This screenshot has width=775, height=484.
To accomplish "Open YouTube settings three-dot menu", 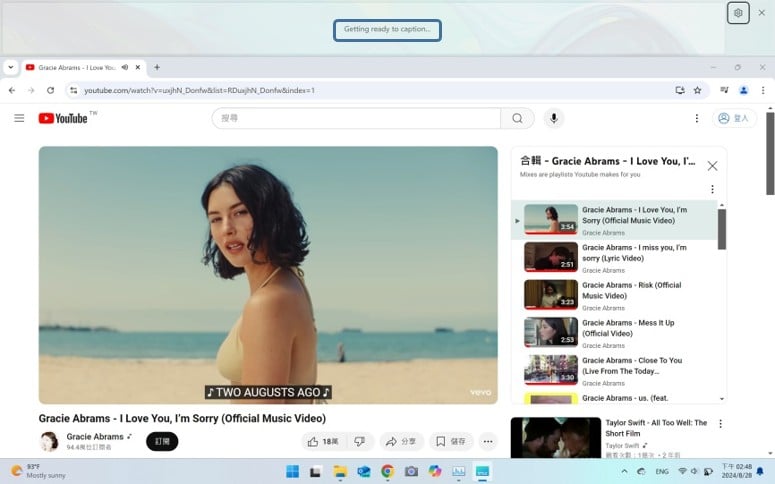I will 696,118.
